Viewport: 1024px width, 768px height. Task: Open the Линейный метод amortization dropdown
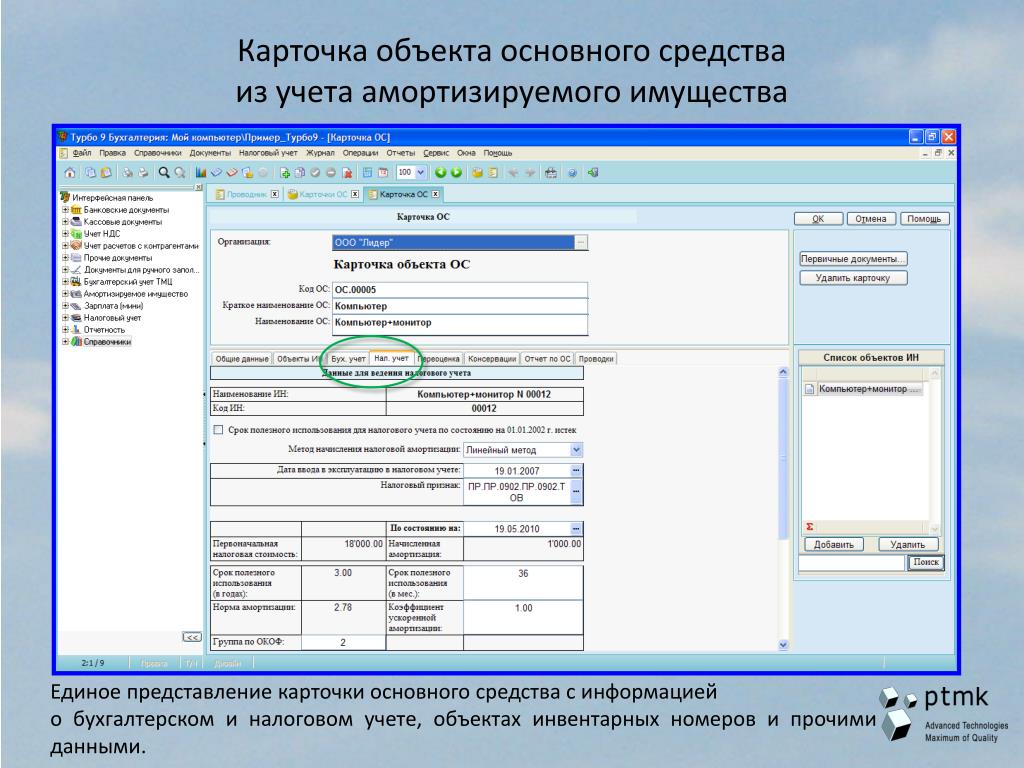click(x=576, y=449)
